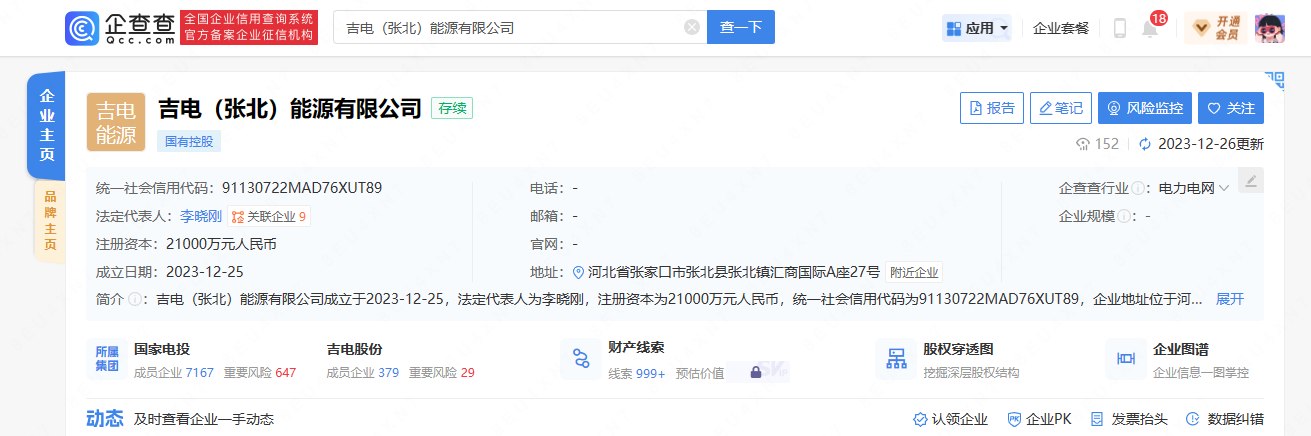Click the 股权穿透图 icon
The height and width of the screenshot is (436, 1311).
[896, 359]
